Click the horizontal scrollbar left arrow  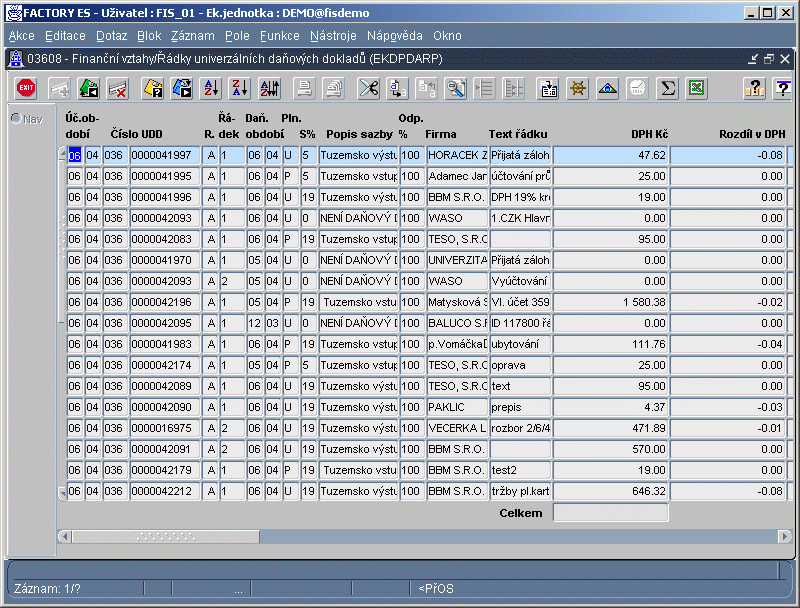pos(64,537)
